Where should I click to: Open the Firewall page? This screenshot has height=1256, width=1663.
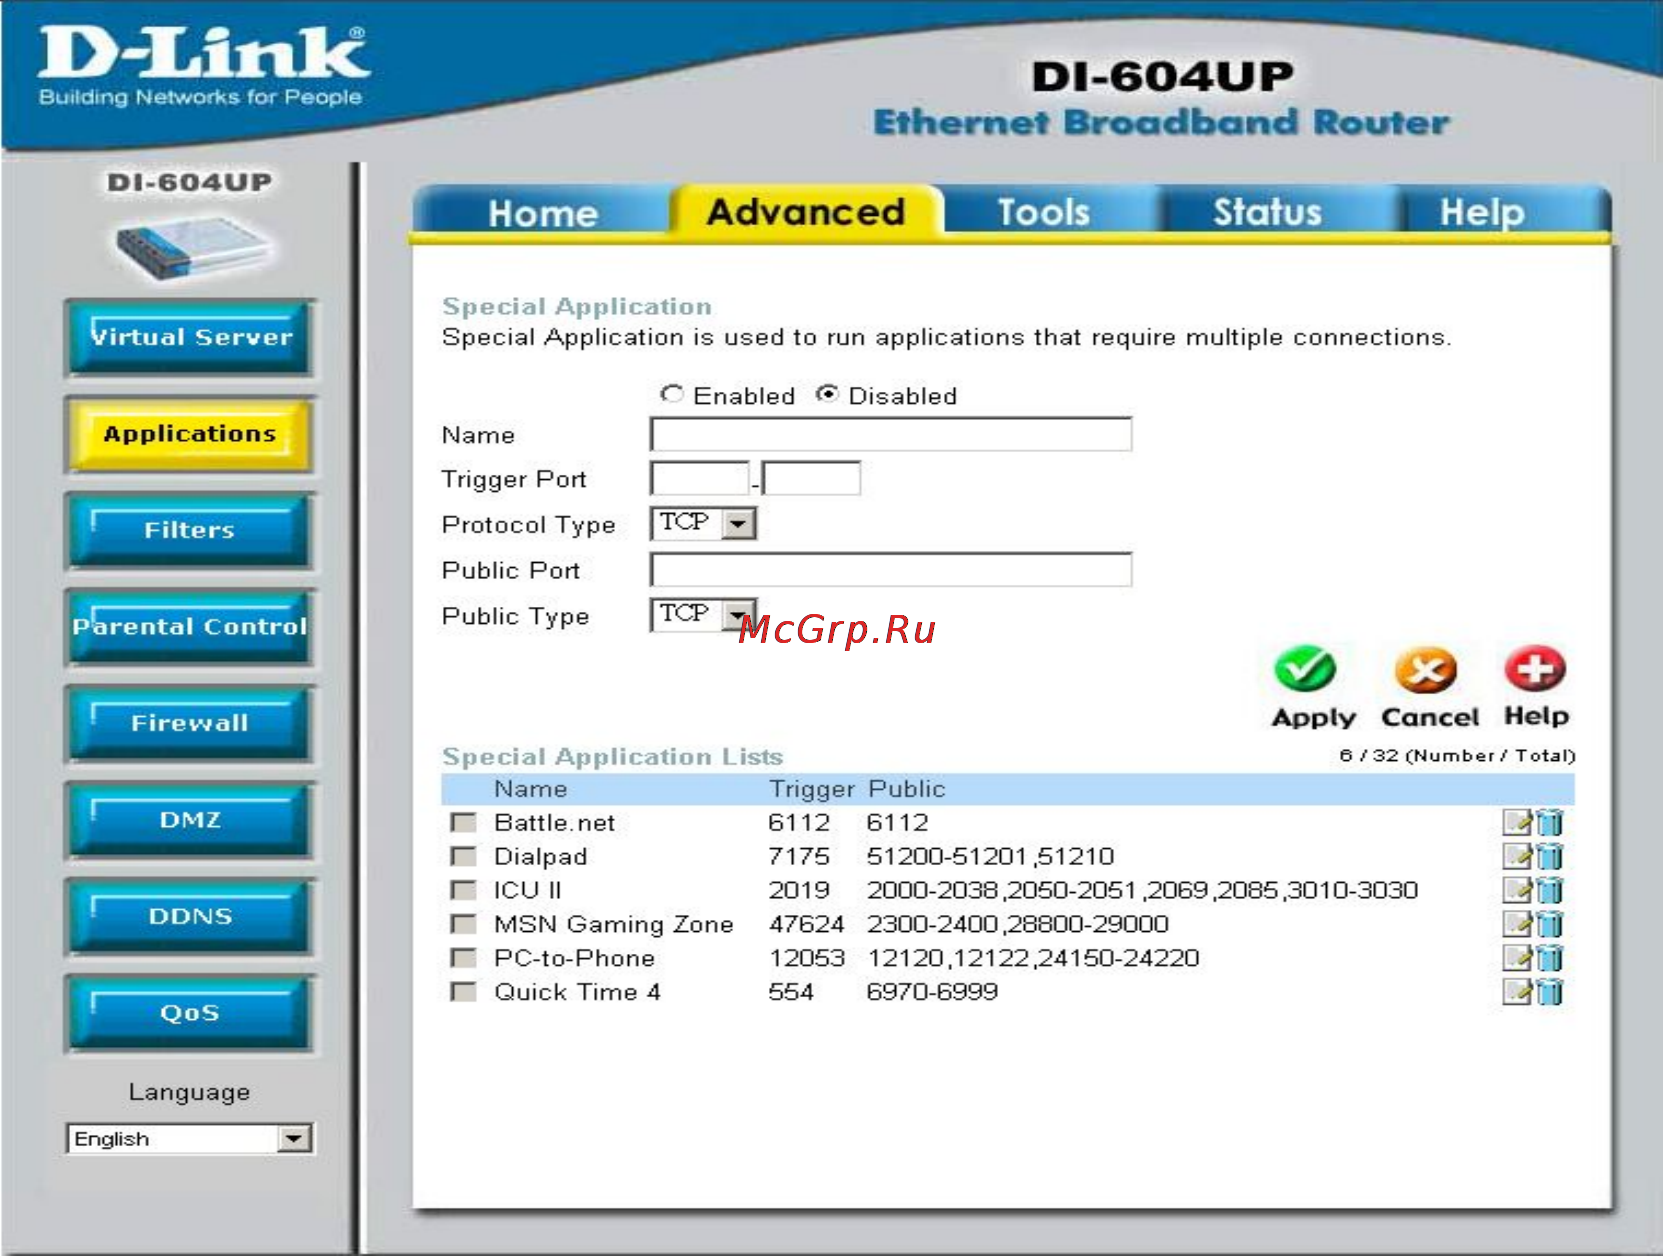coord(190,724)
